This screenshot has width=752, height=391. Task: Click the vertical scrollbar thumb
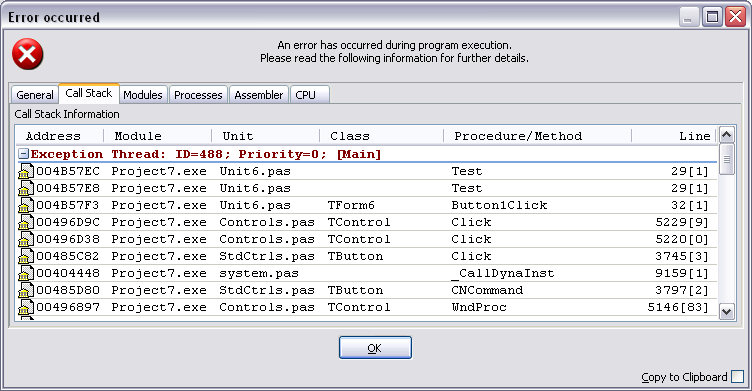click(x=727, y=159)
